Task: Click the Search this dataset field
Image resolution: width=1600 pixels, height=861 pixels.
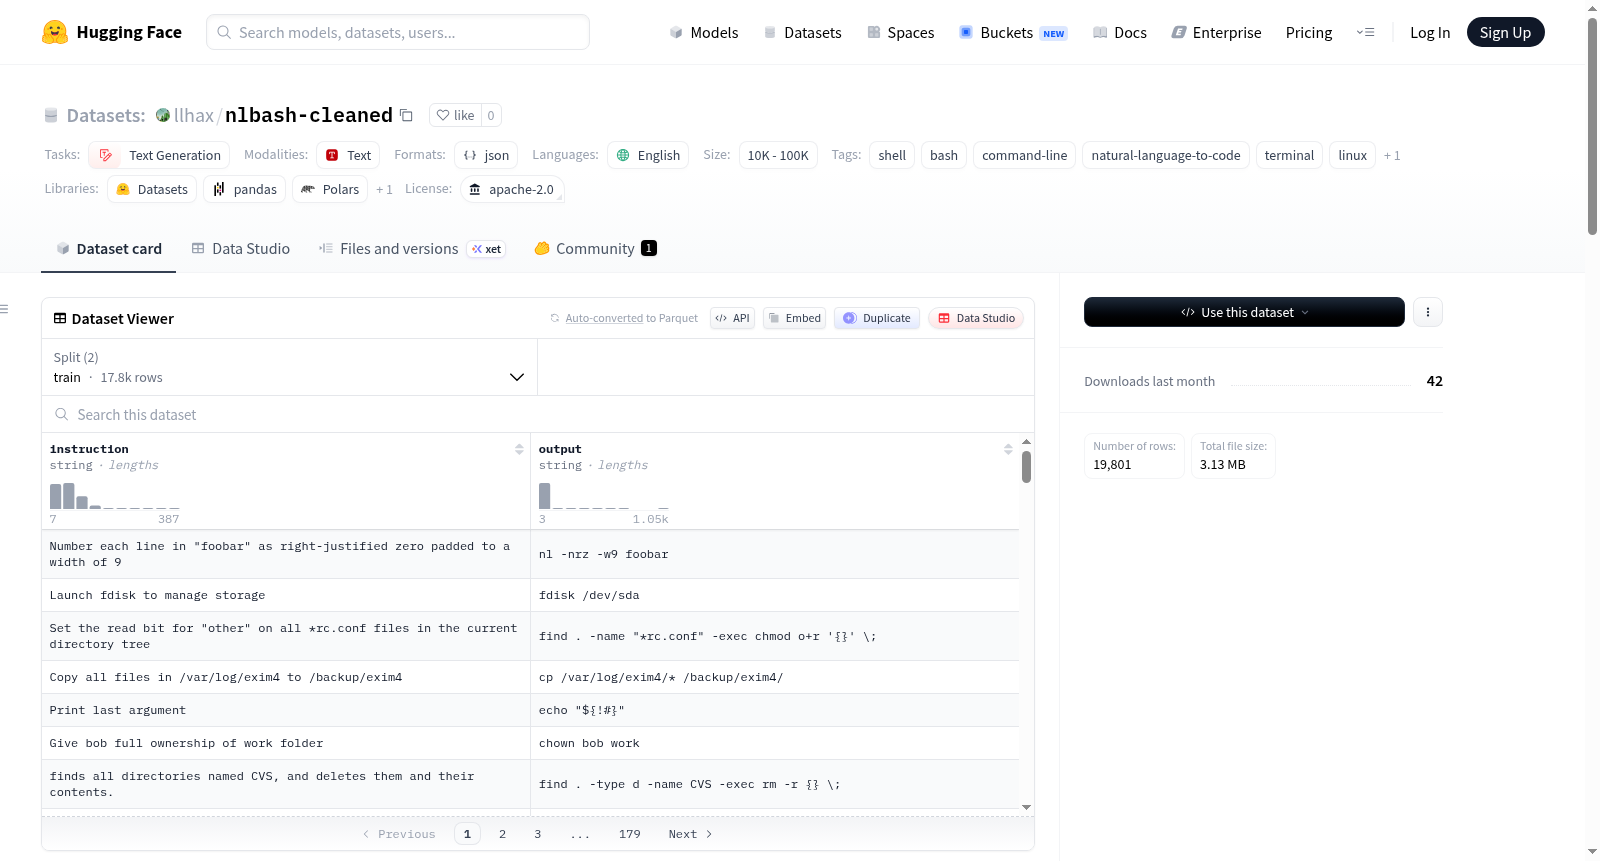Action: point(538,414)
